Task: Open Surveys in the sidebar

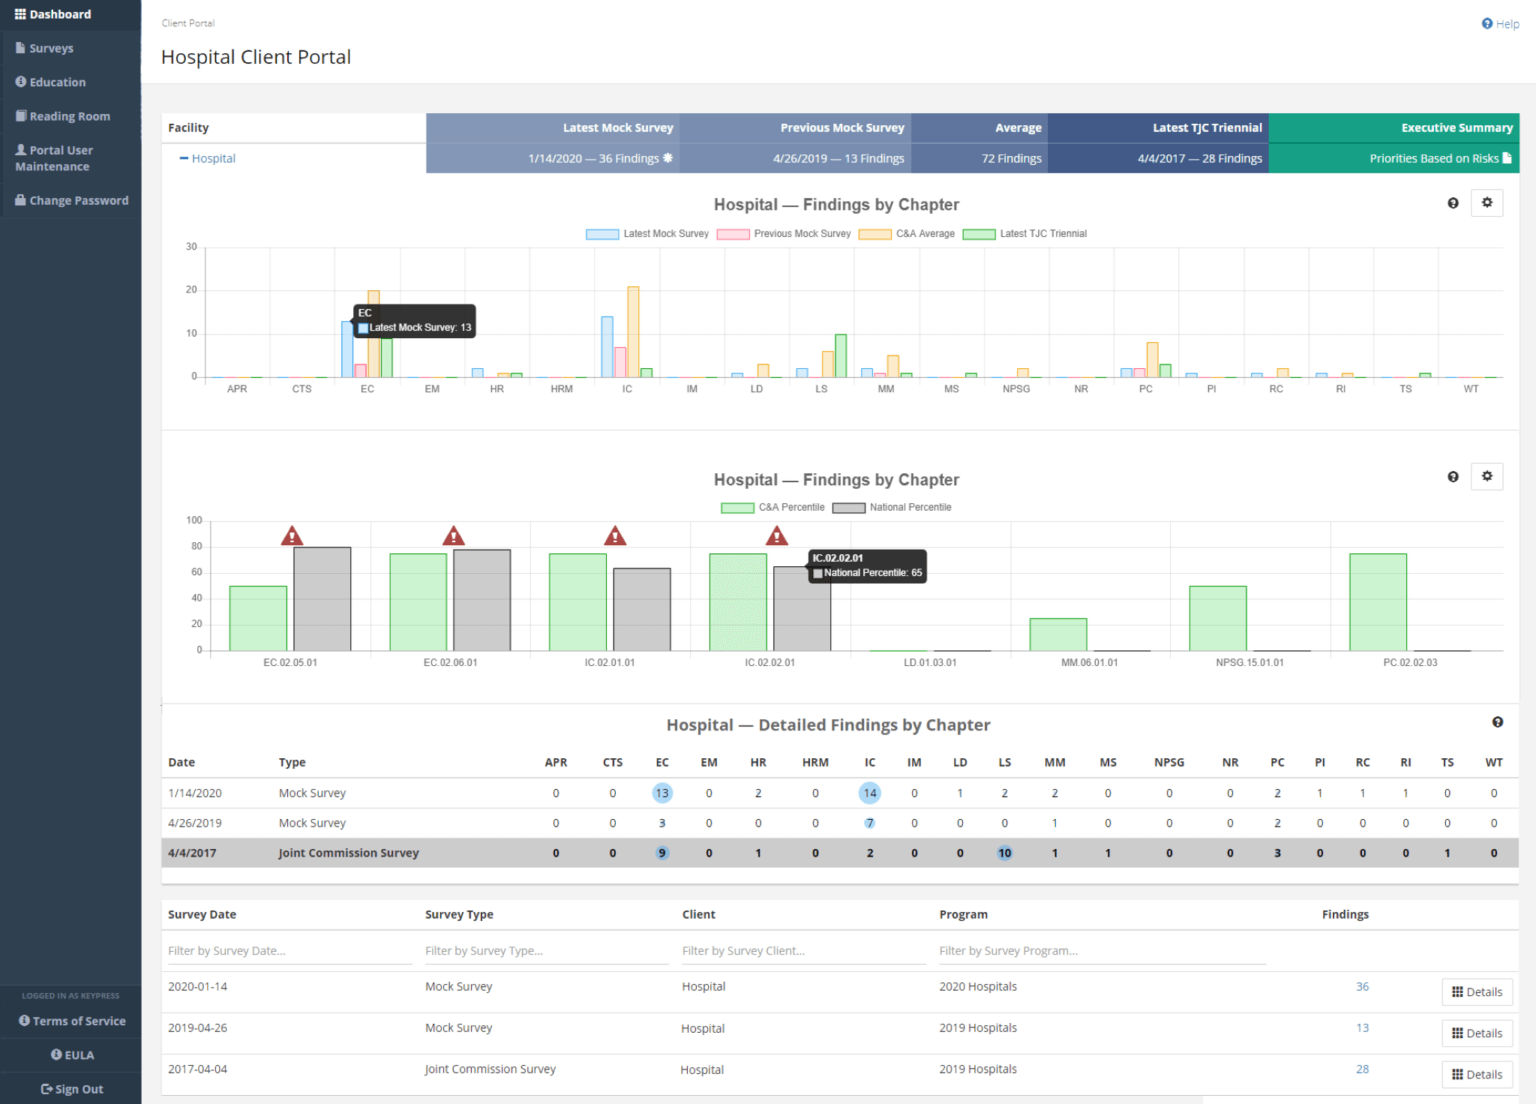Action: [x=51, y=48]
